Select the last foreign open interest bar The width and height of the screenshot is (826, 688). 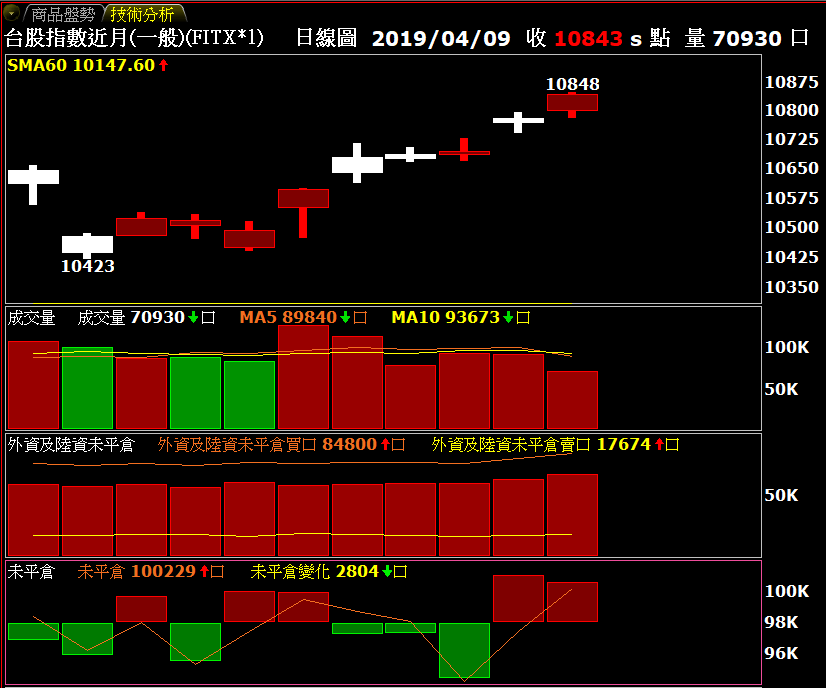click(572, 515)
